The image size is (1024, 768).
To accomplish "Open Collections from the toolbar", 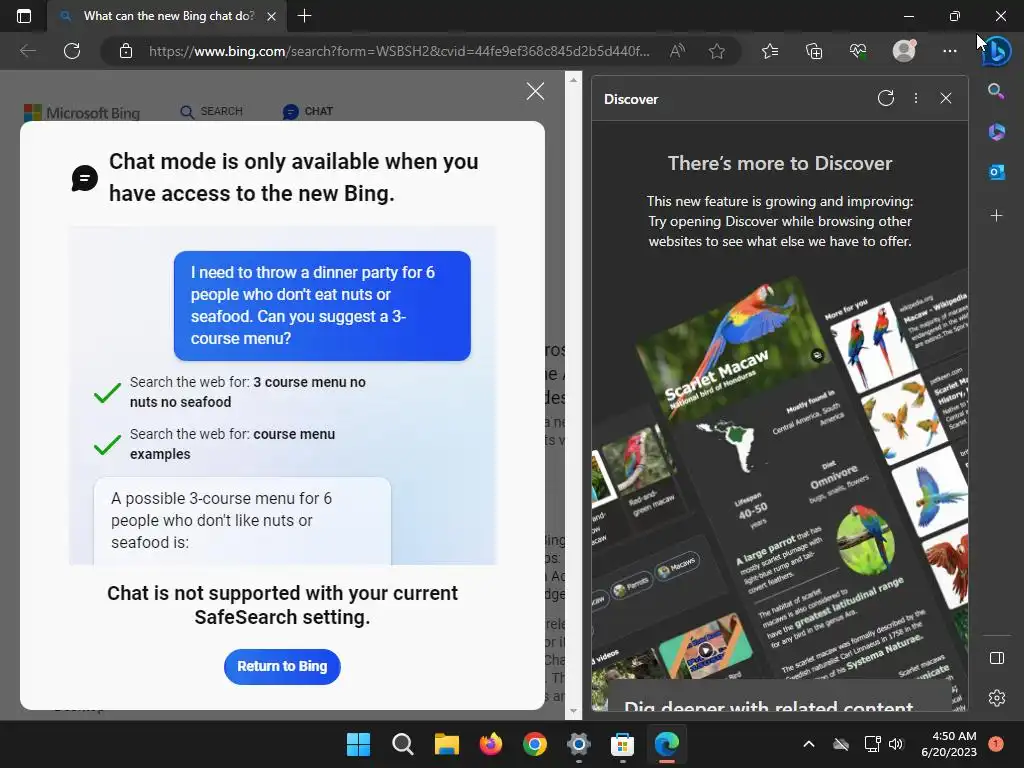I will pyautogui.click(x=814, y=51).
